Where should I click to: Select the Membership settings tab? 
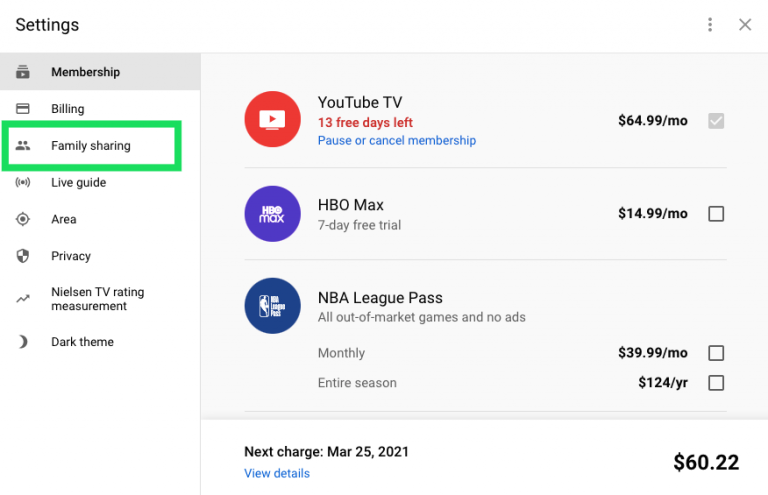tap(100, 72)
